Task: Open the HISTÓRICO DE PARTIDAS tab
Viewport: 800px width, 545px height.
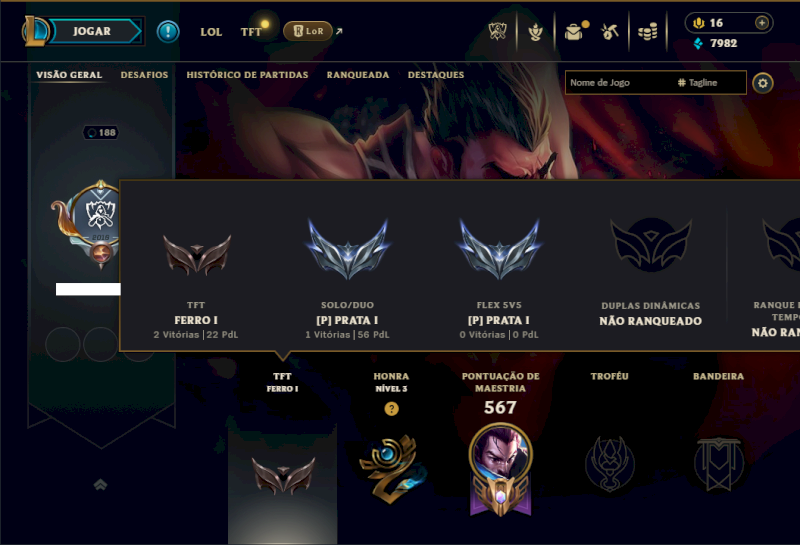Action: pyautogui.click(x=247, y=75)
